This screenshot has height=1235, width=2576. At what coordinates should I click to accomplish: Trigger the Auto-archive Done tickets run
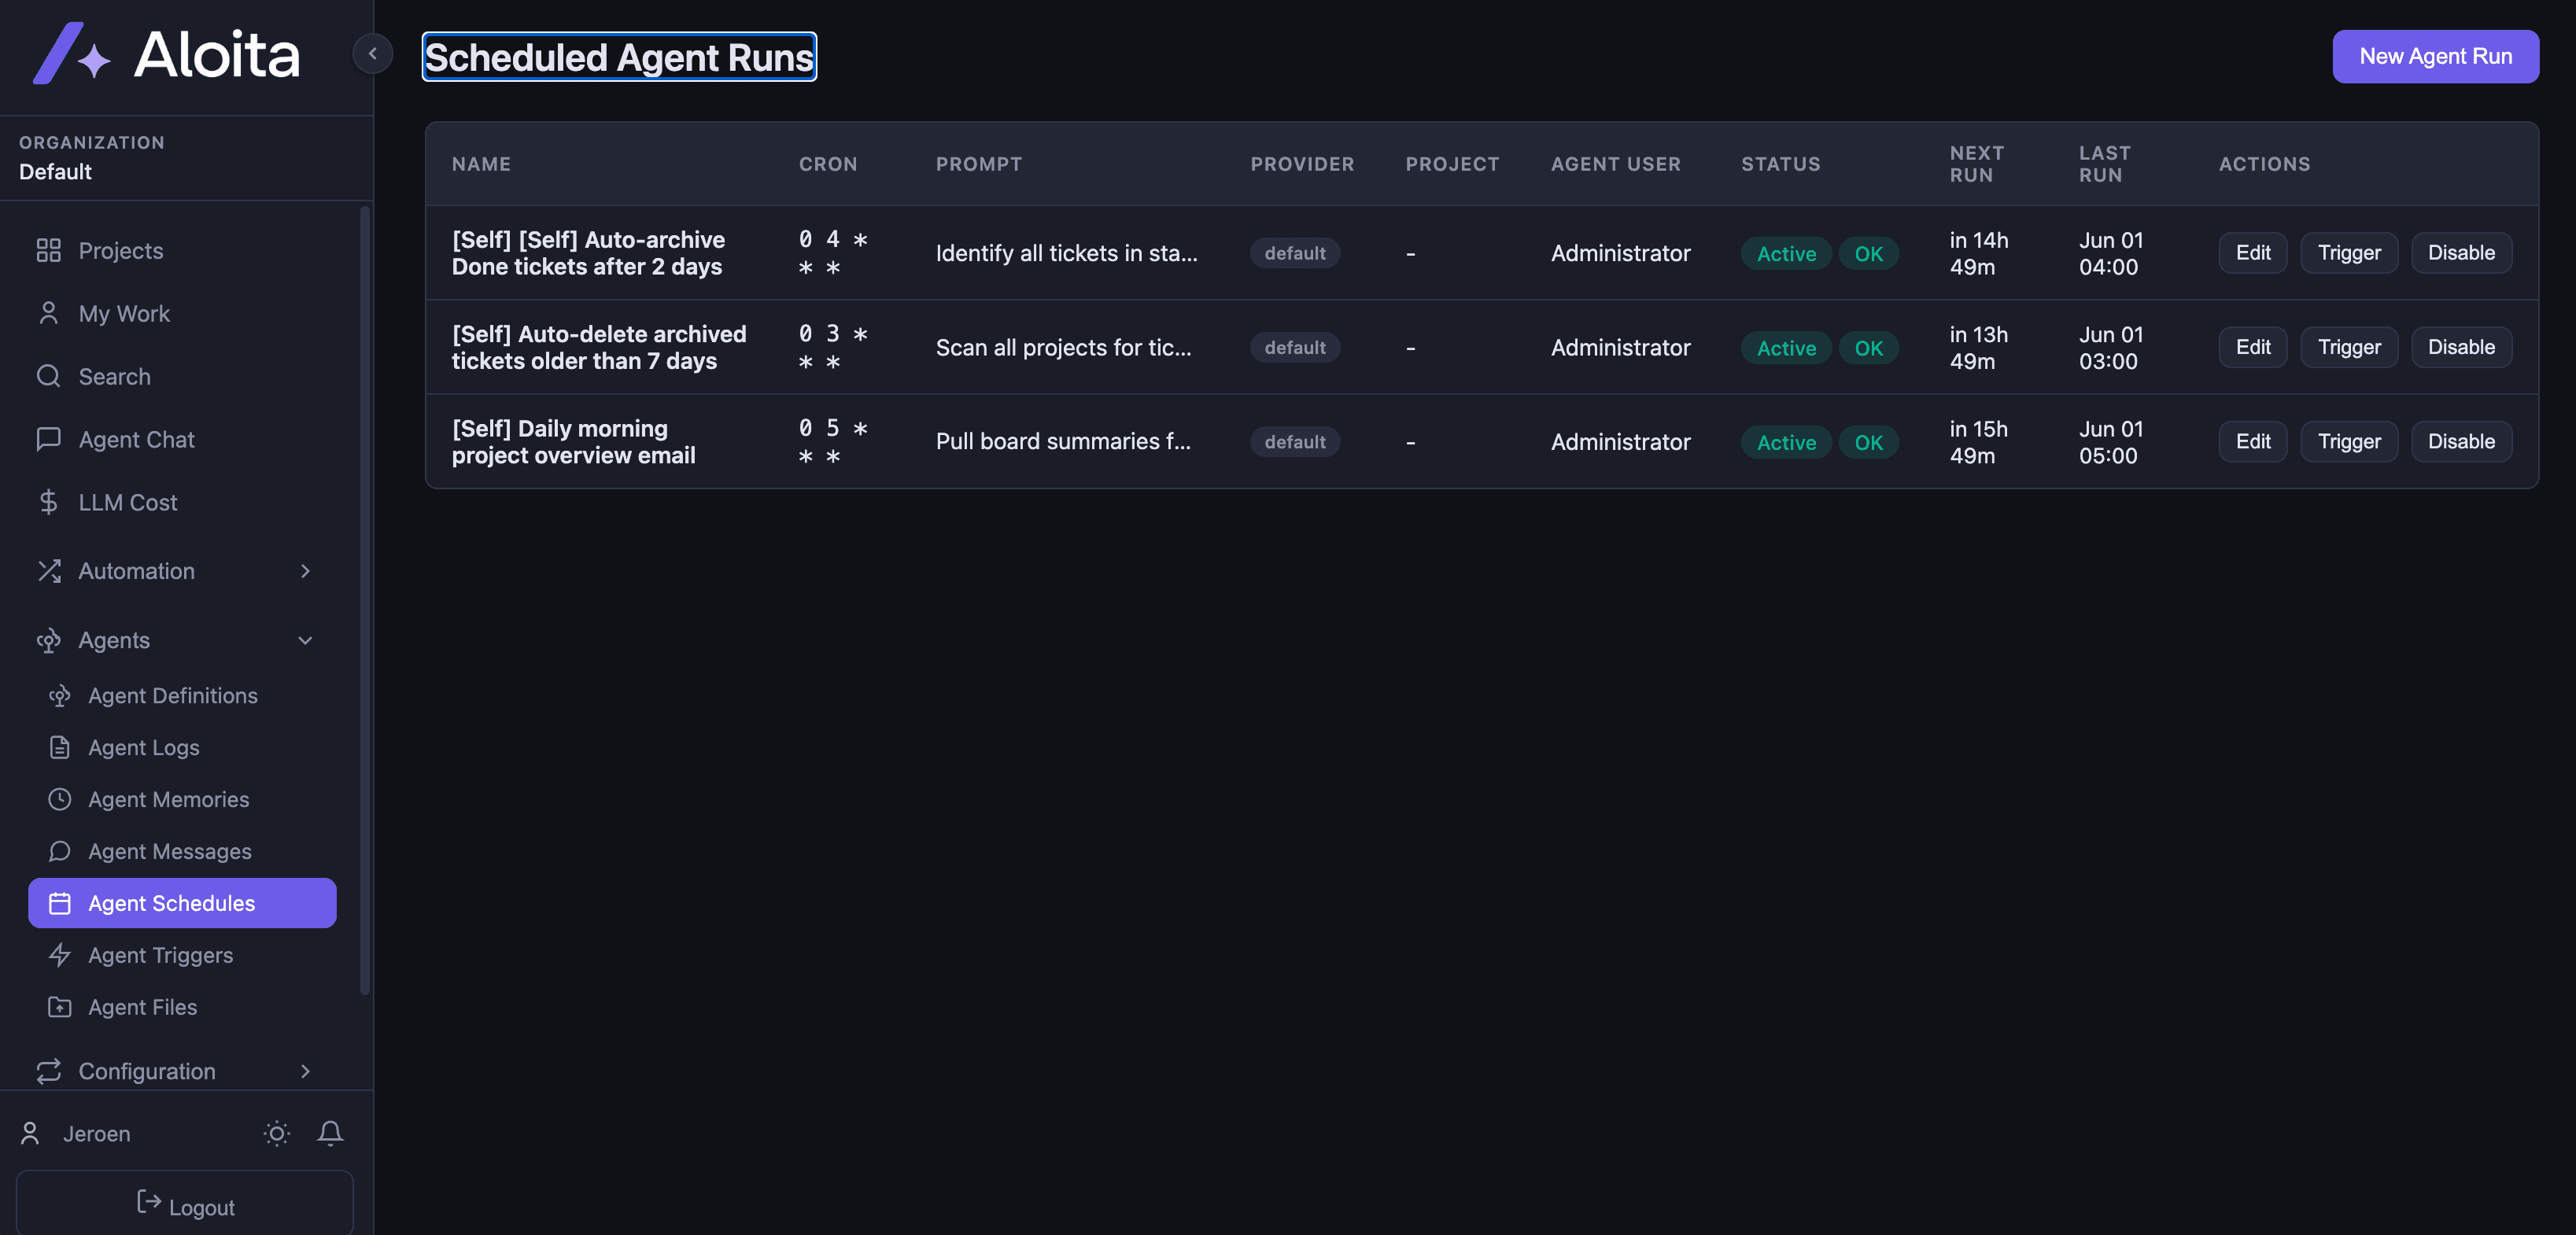[2348, 252]
